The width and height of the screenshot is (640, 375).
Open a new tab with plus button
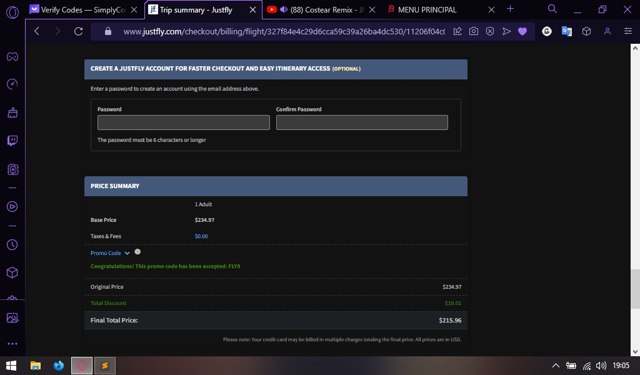510,9
